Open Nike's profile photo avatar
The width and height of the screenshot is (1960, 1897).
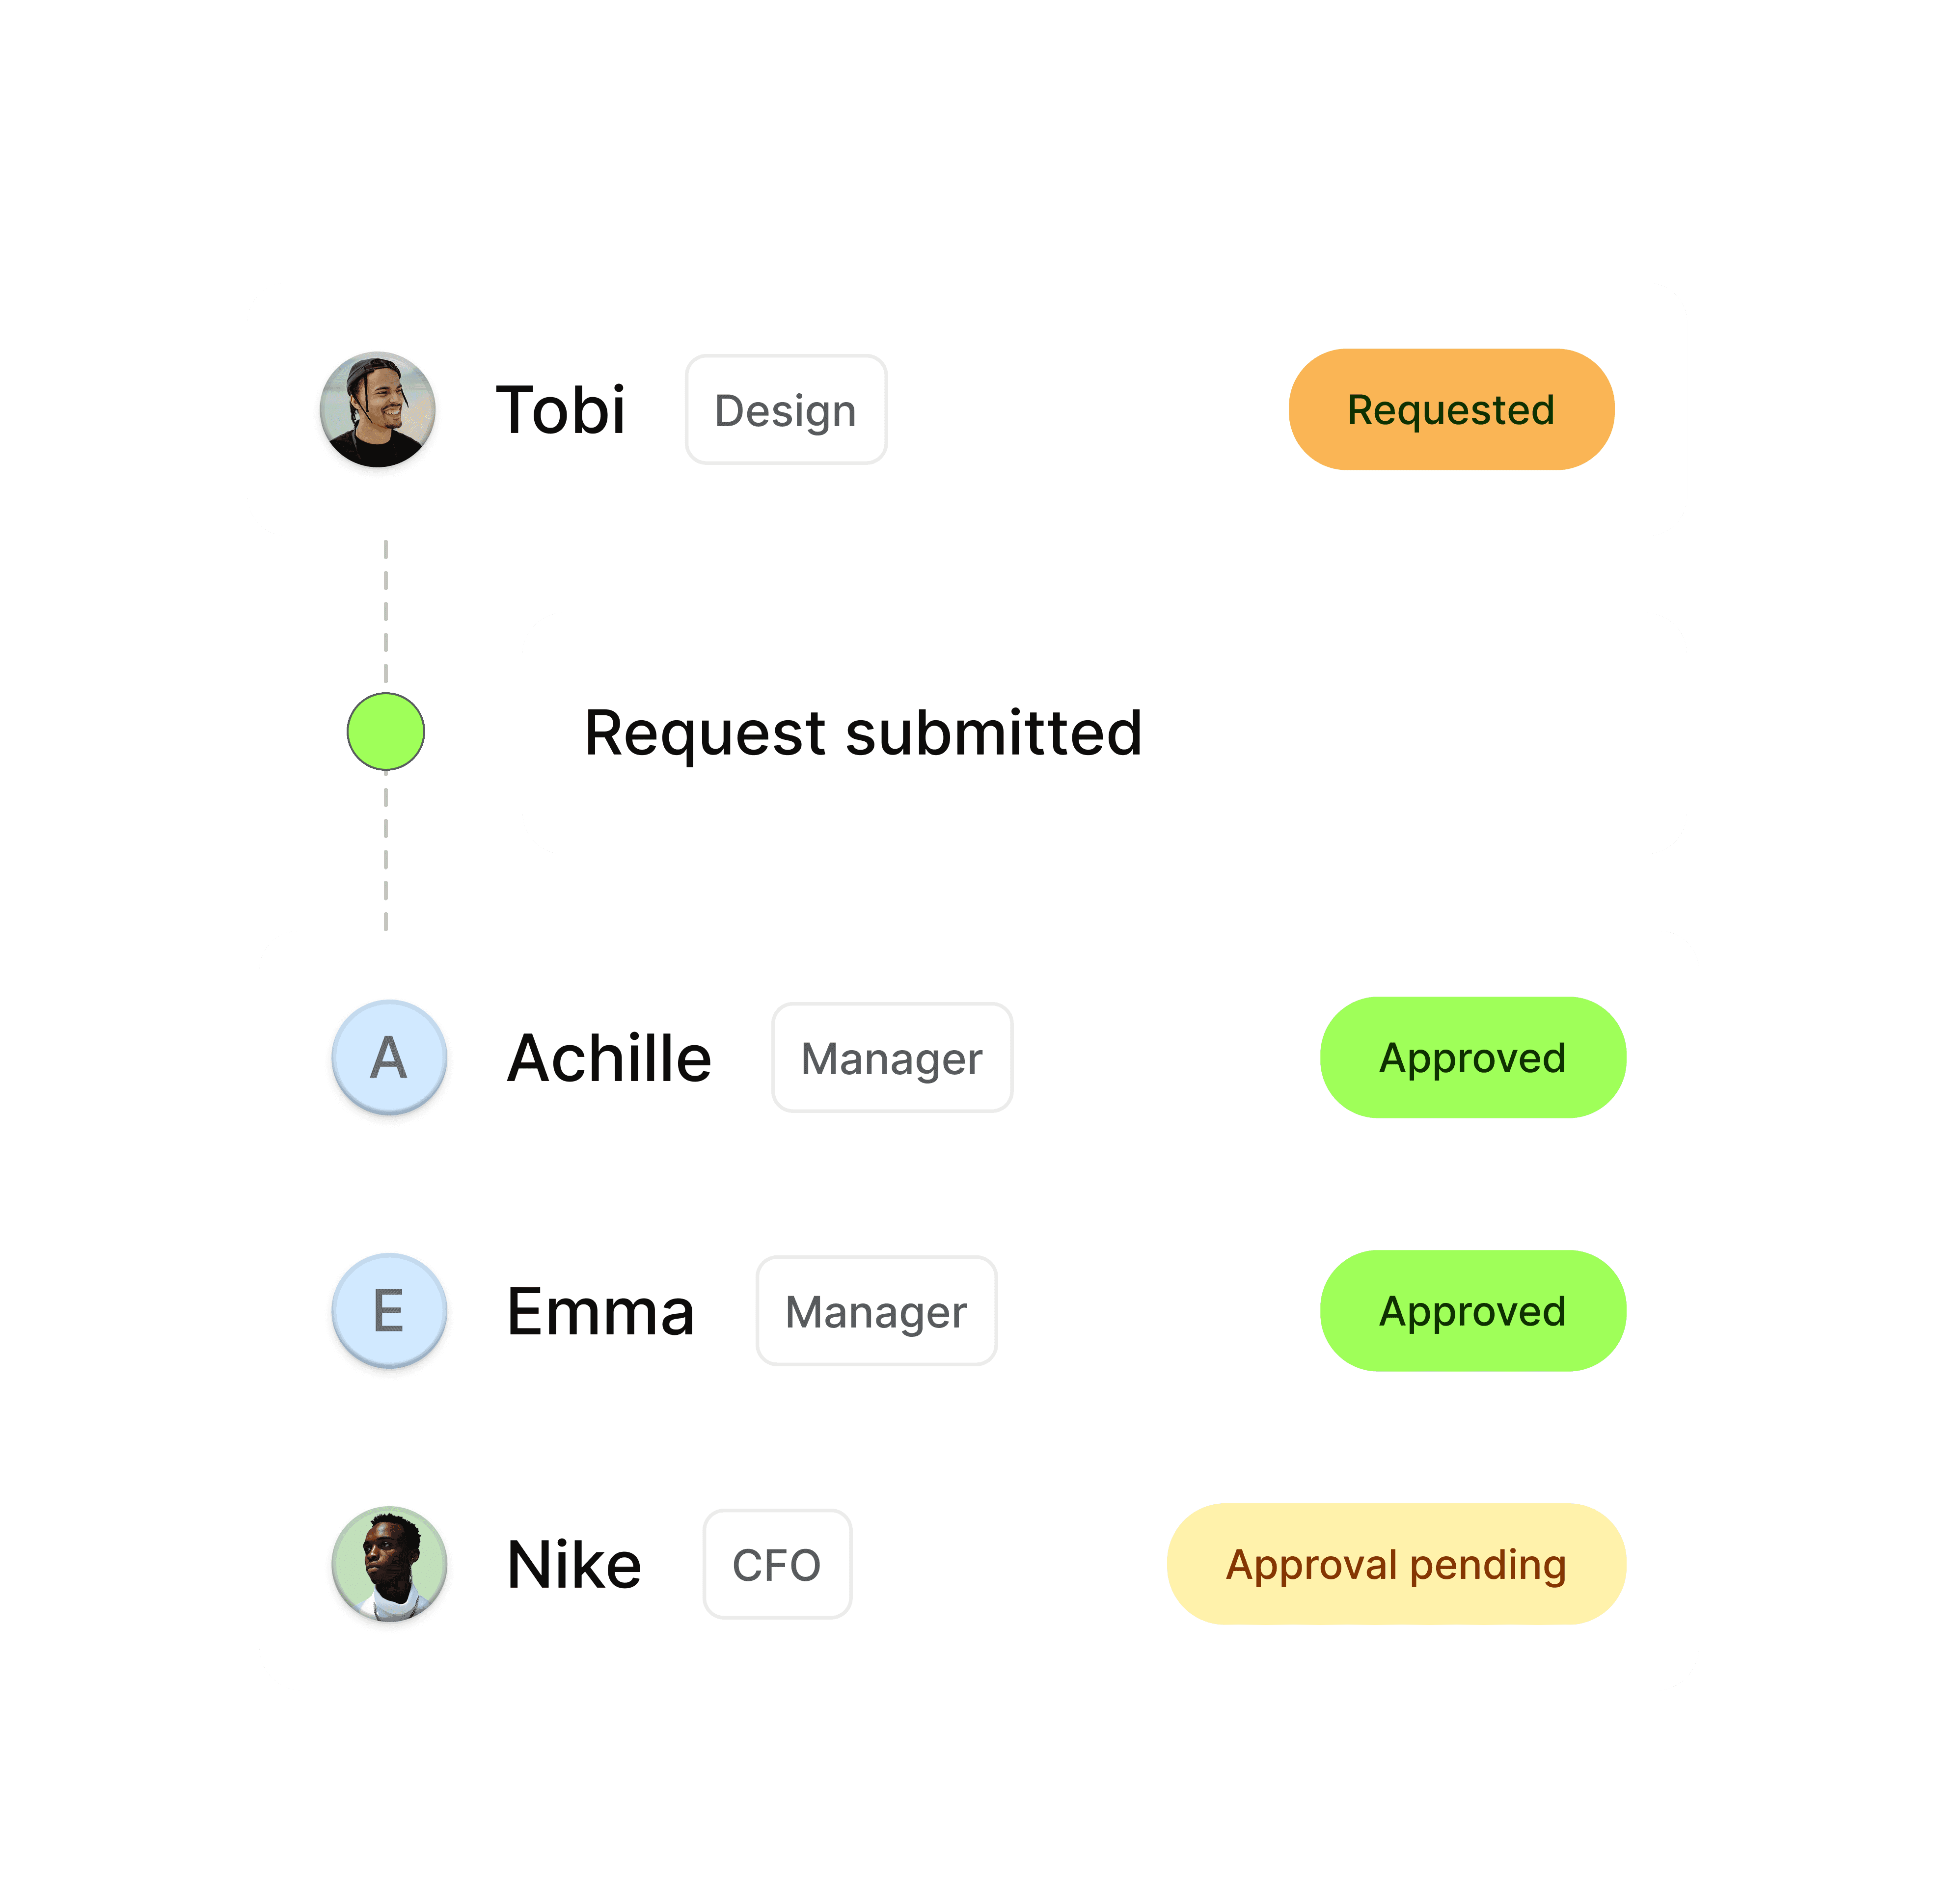389,1563
